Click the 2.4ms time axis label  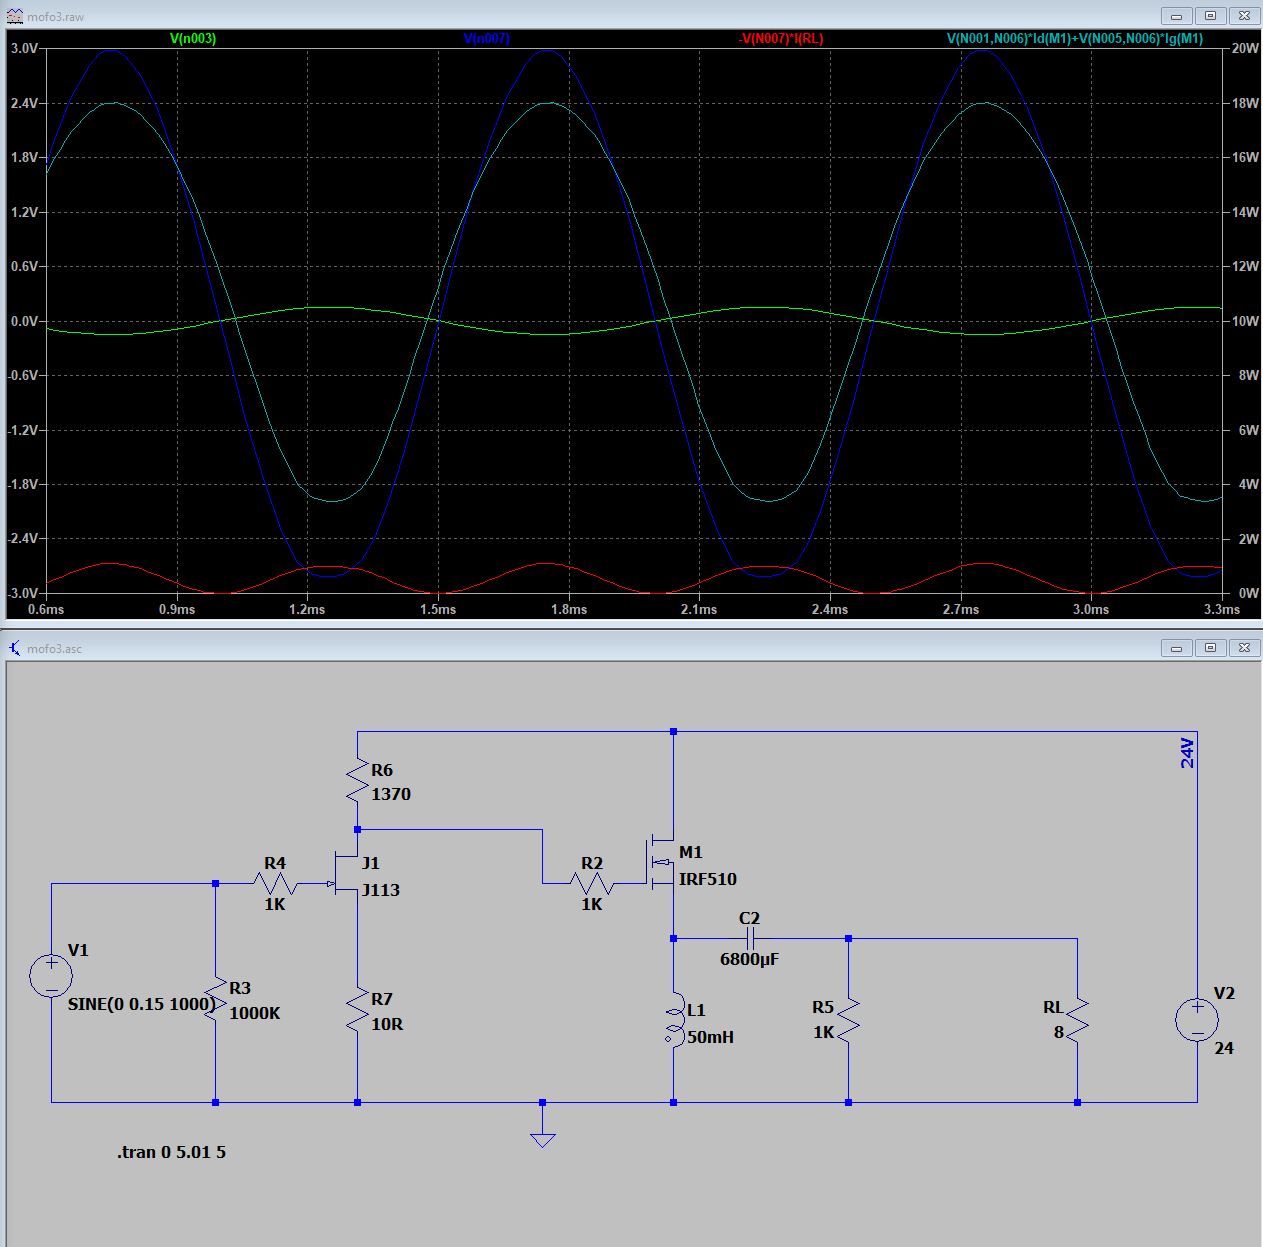[x=829, y=609]
